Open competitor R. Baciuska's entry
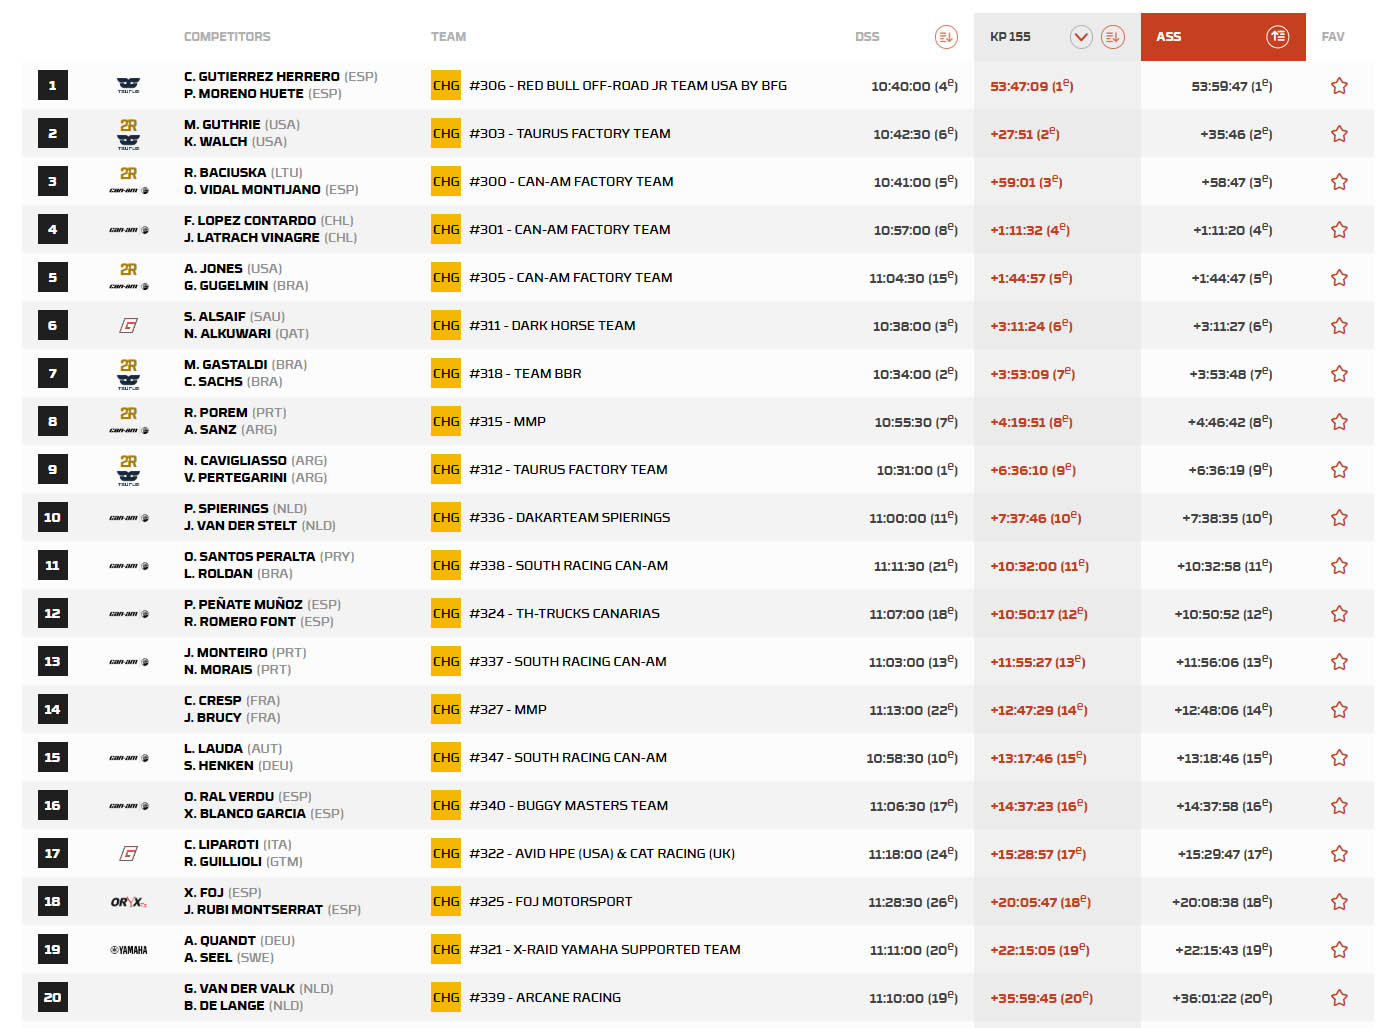This screenshot has height=1028, width=1386. click(225, 173)
